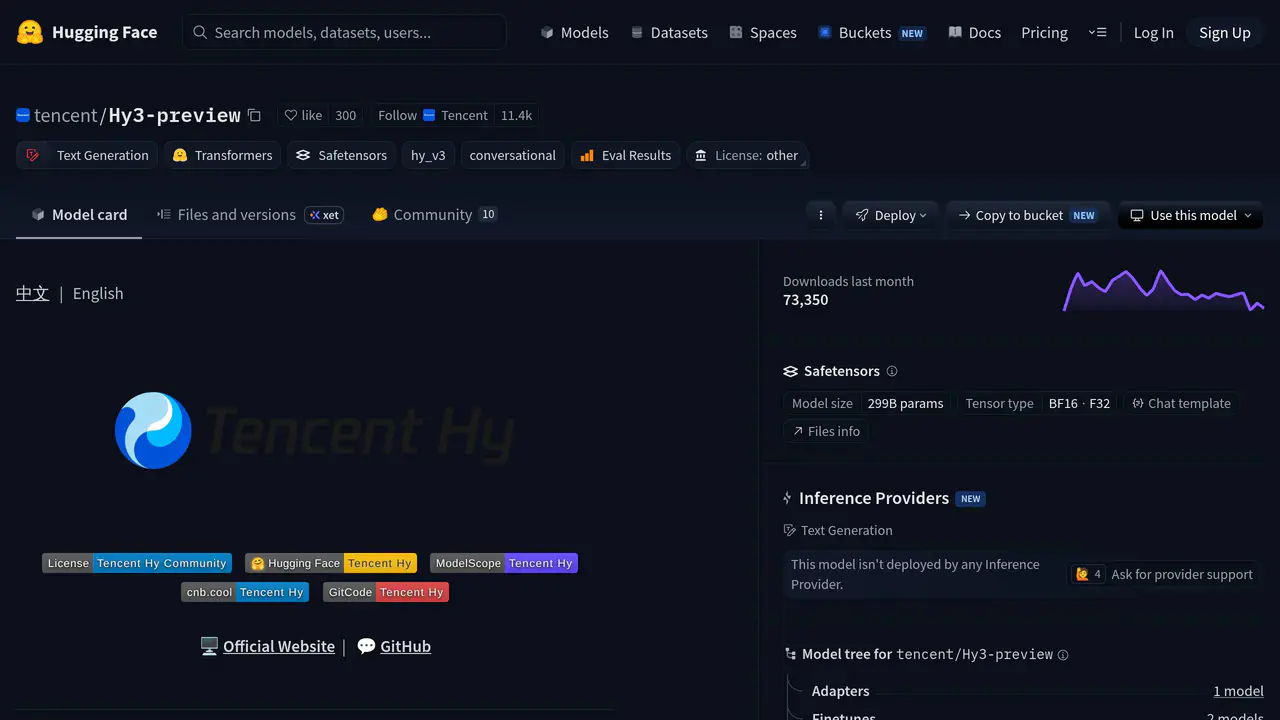Click the BF16 · F32 tensor type value
This screenshot has height=720, width=1280.
1079,403
